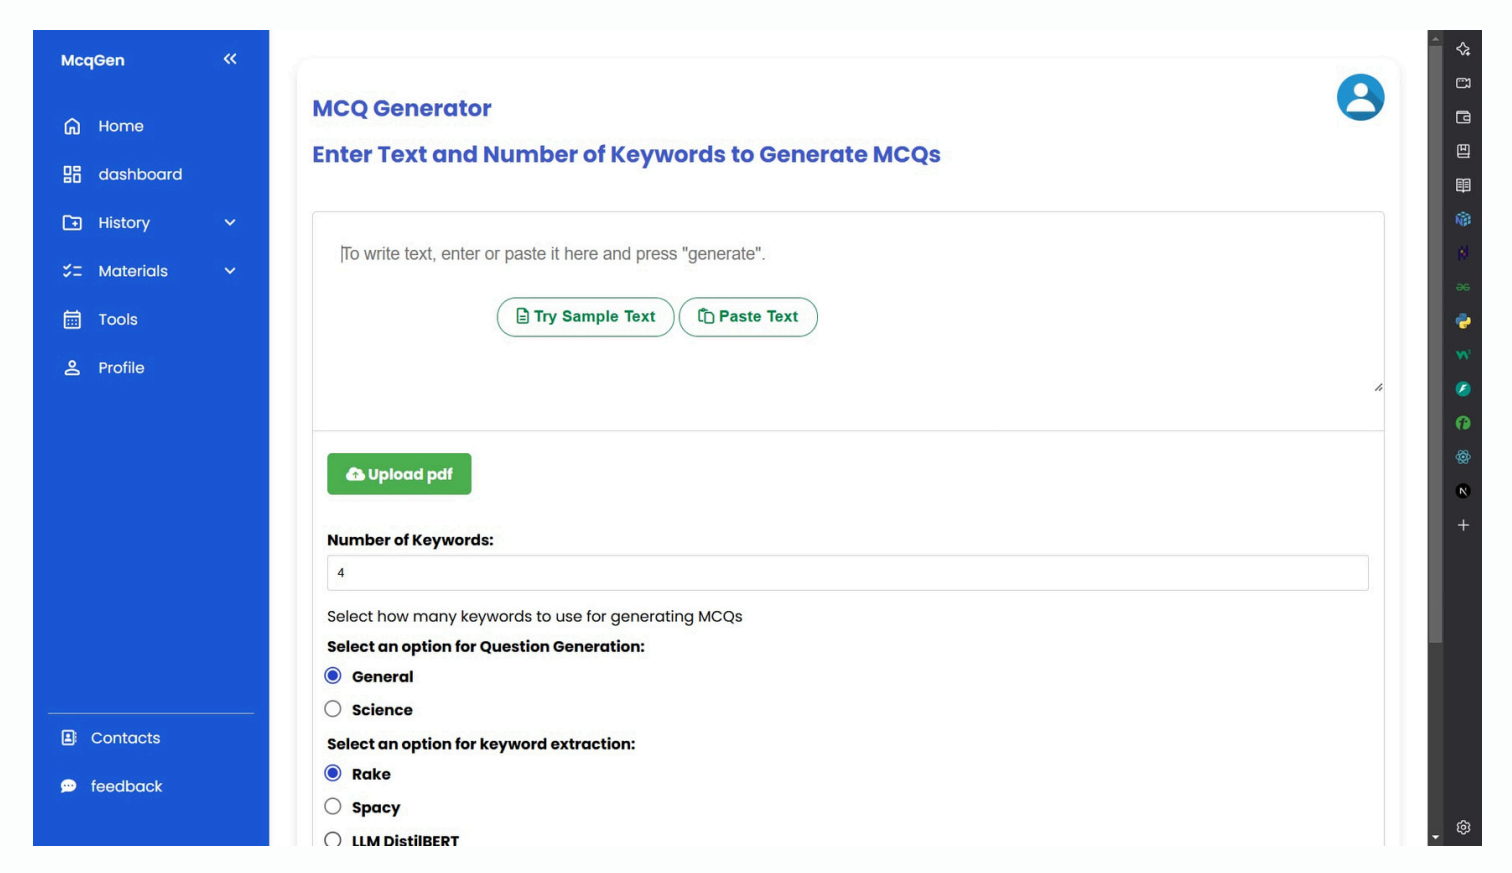Click the "MCQ Generator" heading

[402, 108]
